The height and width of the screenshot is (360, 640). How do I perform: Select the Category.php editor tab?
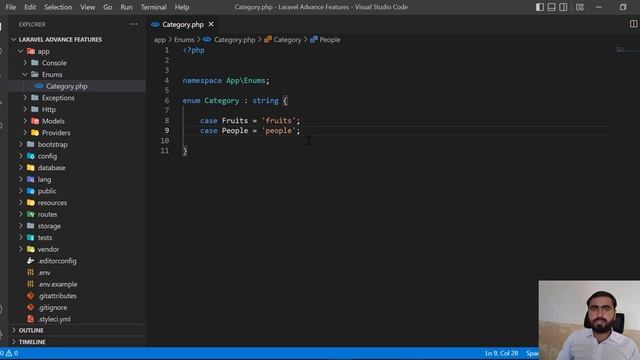coord(182,24)
